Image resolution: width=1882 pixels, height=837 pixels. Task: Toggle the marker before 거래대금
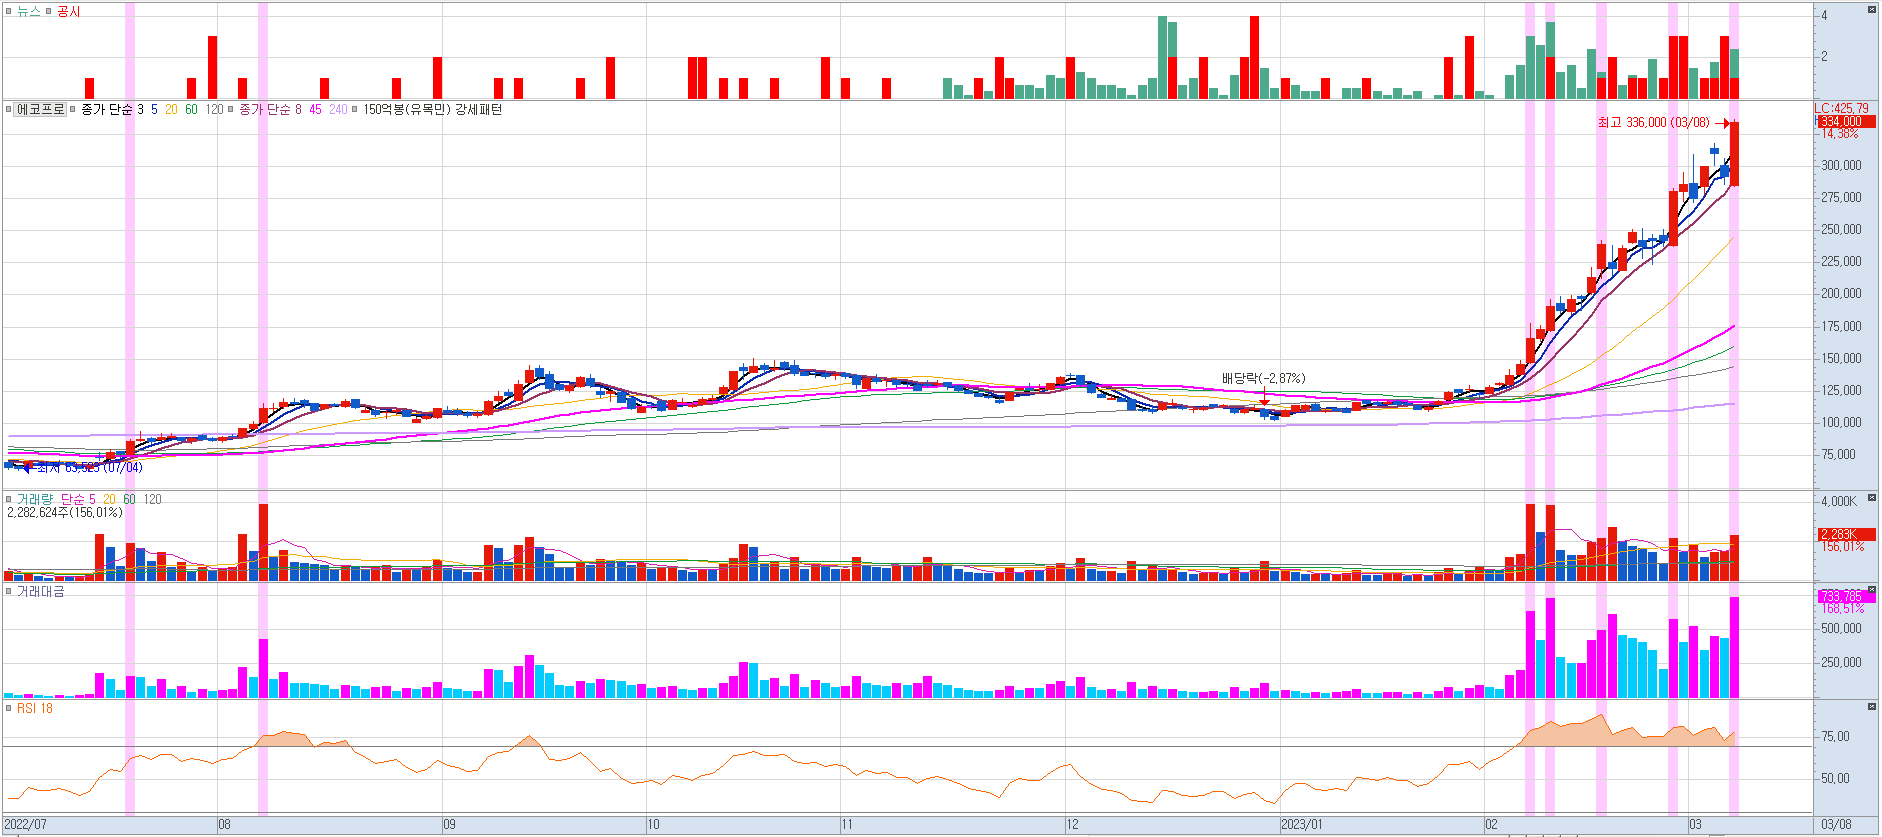8,592
